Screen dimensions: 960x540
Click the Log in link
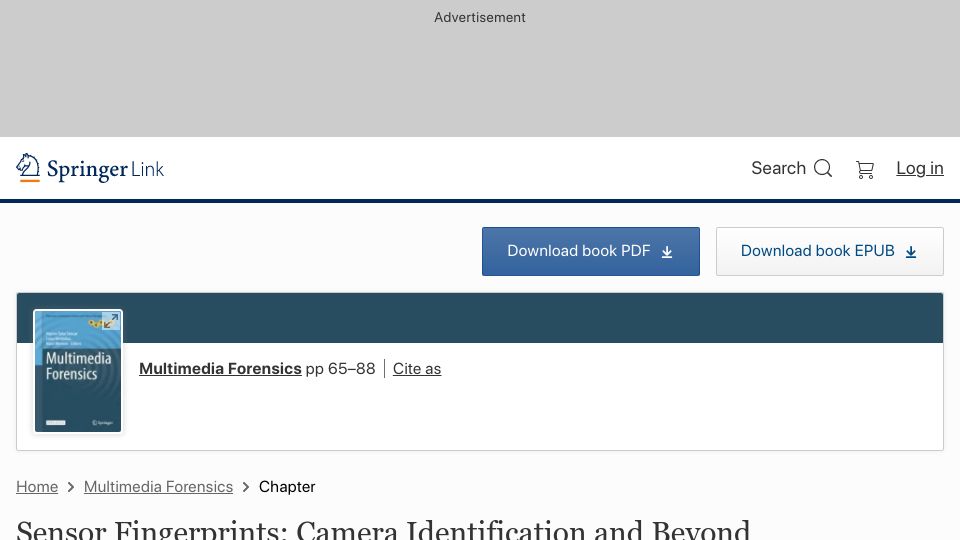920,168
